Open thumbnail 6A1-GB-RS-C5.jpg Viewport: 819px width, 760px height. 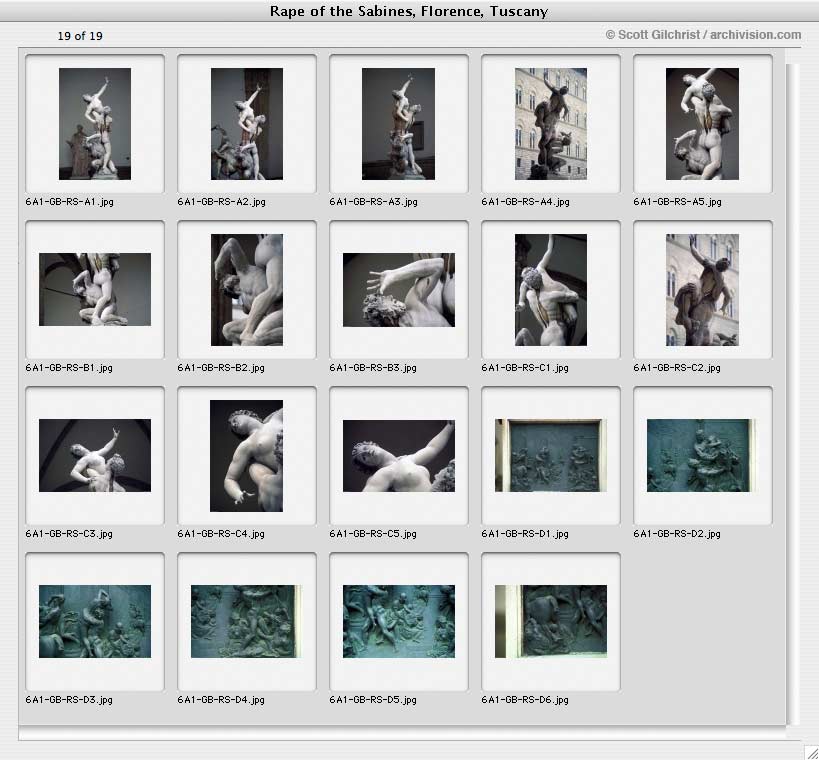point(399,456)
